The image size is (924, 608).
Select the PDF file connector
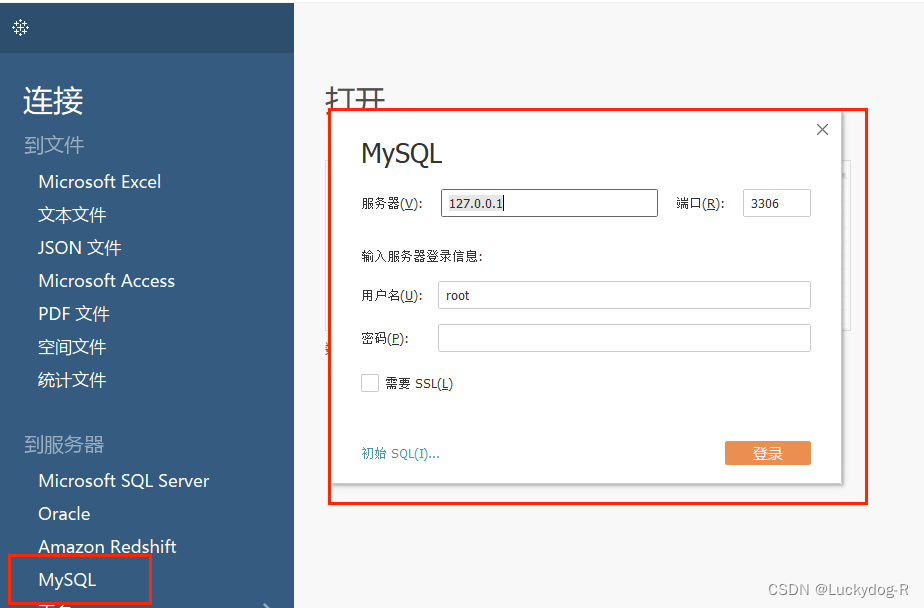[x=74, y=314]
